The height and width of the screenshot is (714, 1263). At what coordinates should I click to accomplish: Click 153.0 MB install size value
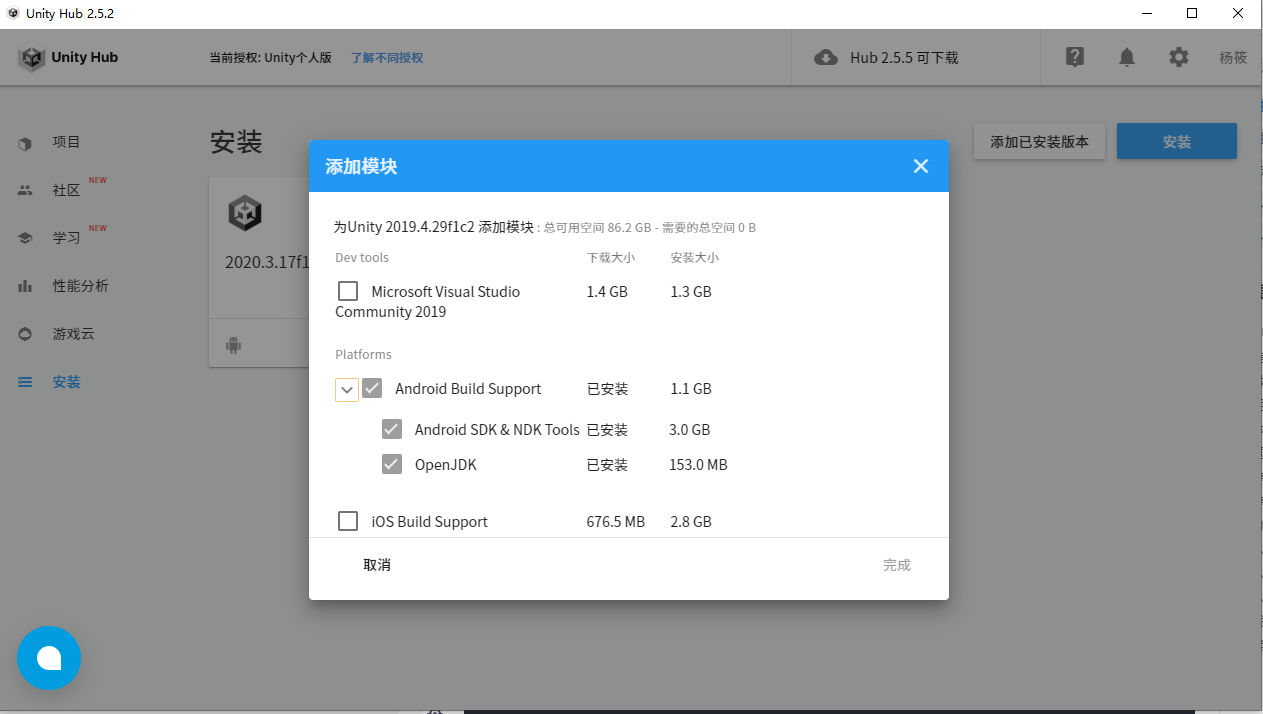coord(698,465)
